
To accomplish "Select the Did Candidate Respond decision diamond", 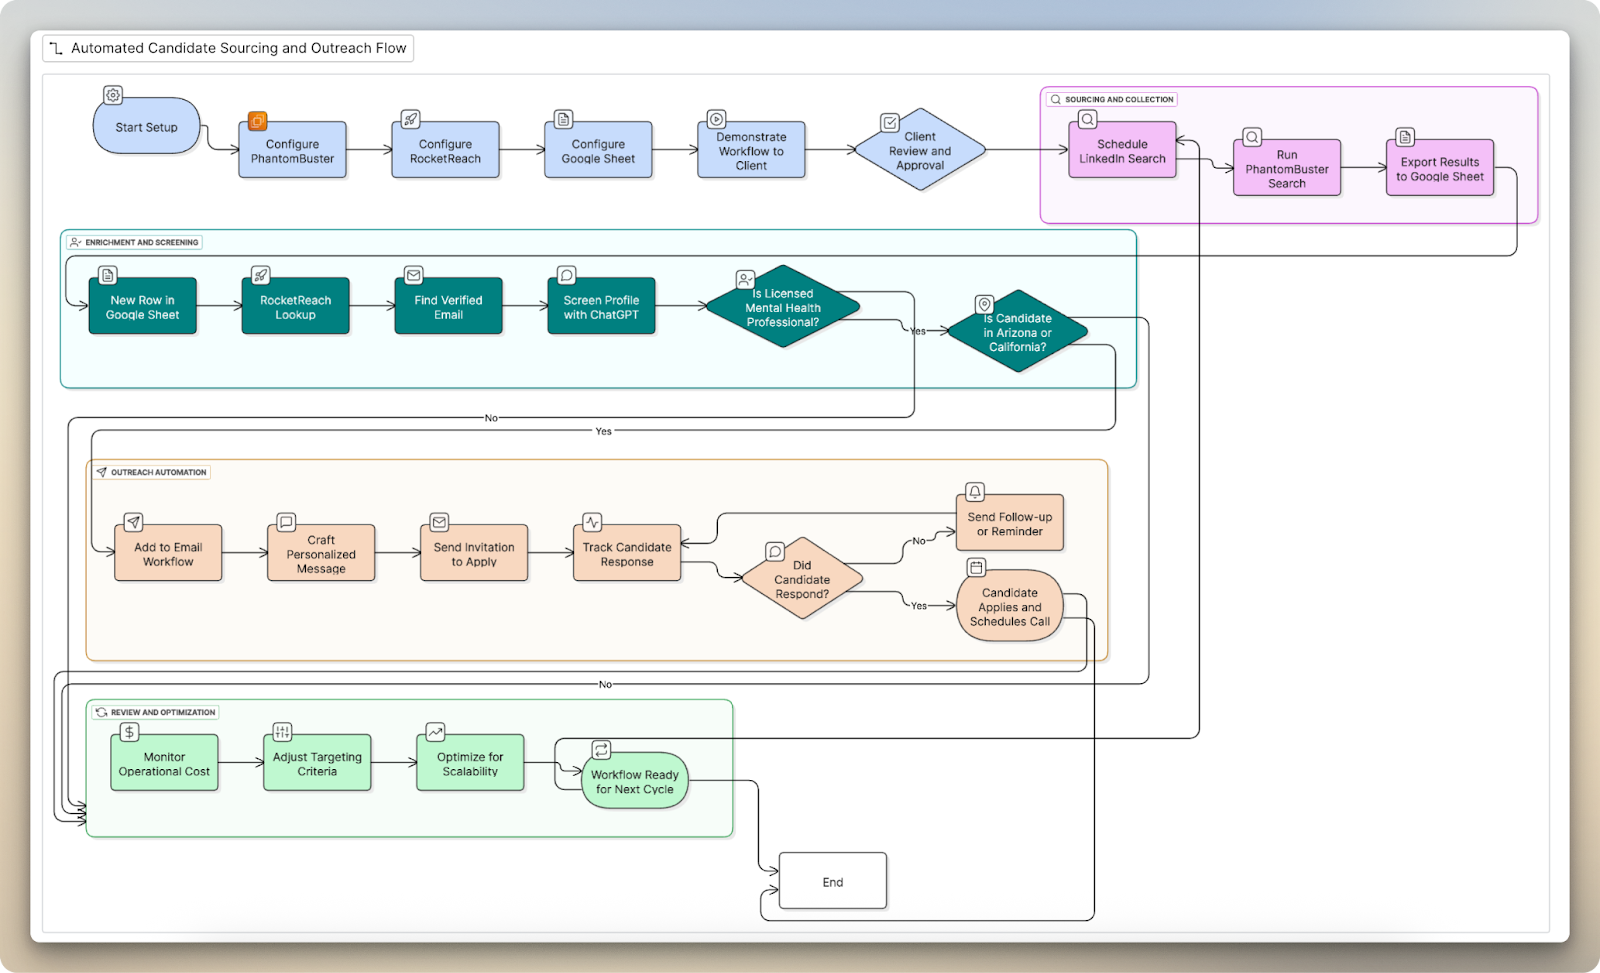I will click(802, 579).
